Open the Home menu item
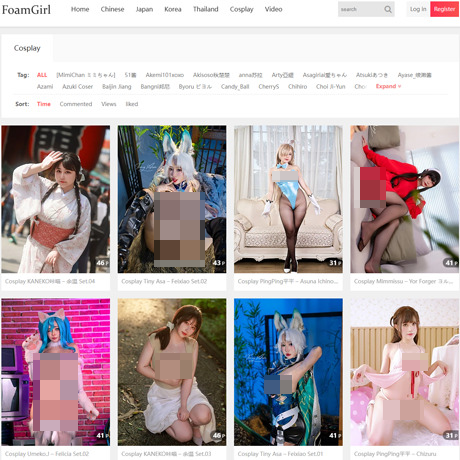The image size is (460, 460). tap(80, 9)
